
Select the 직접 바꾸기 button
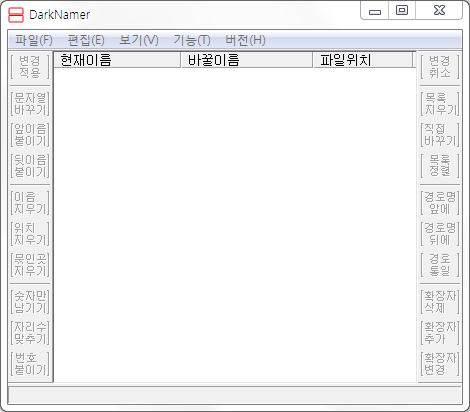pos(440,135)
